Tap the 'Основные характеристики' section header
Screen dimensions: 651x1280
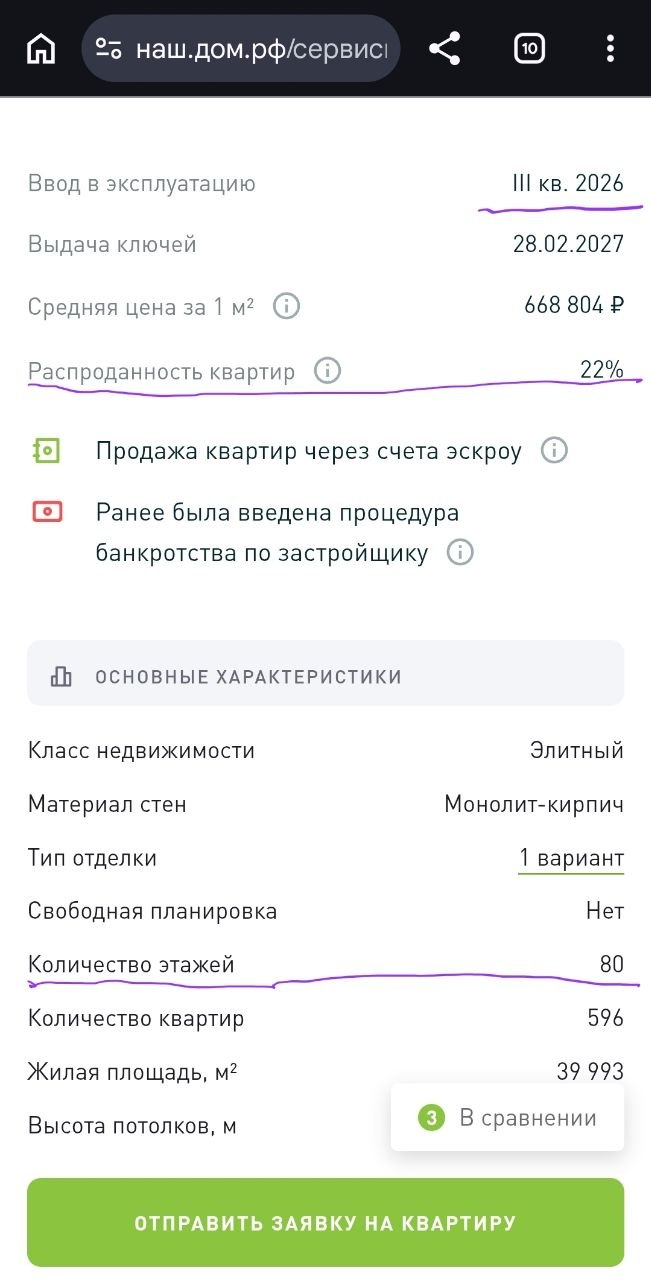click(x=248, y=677)
